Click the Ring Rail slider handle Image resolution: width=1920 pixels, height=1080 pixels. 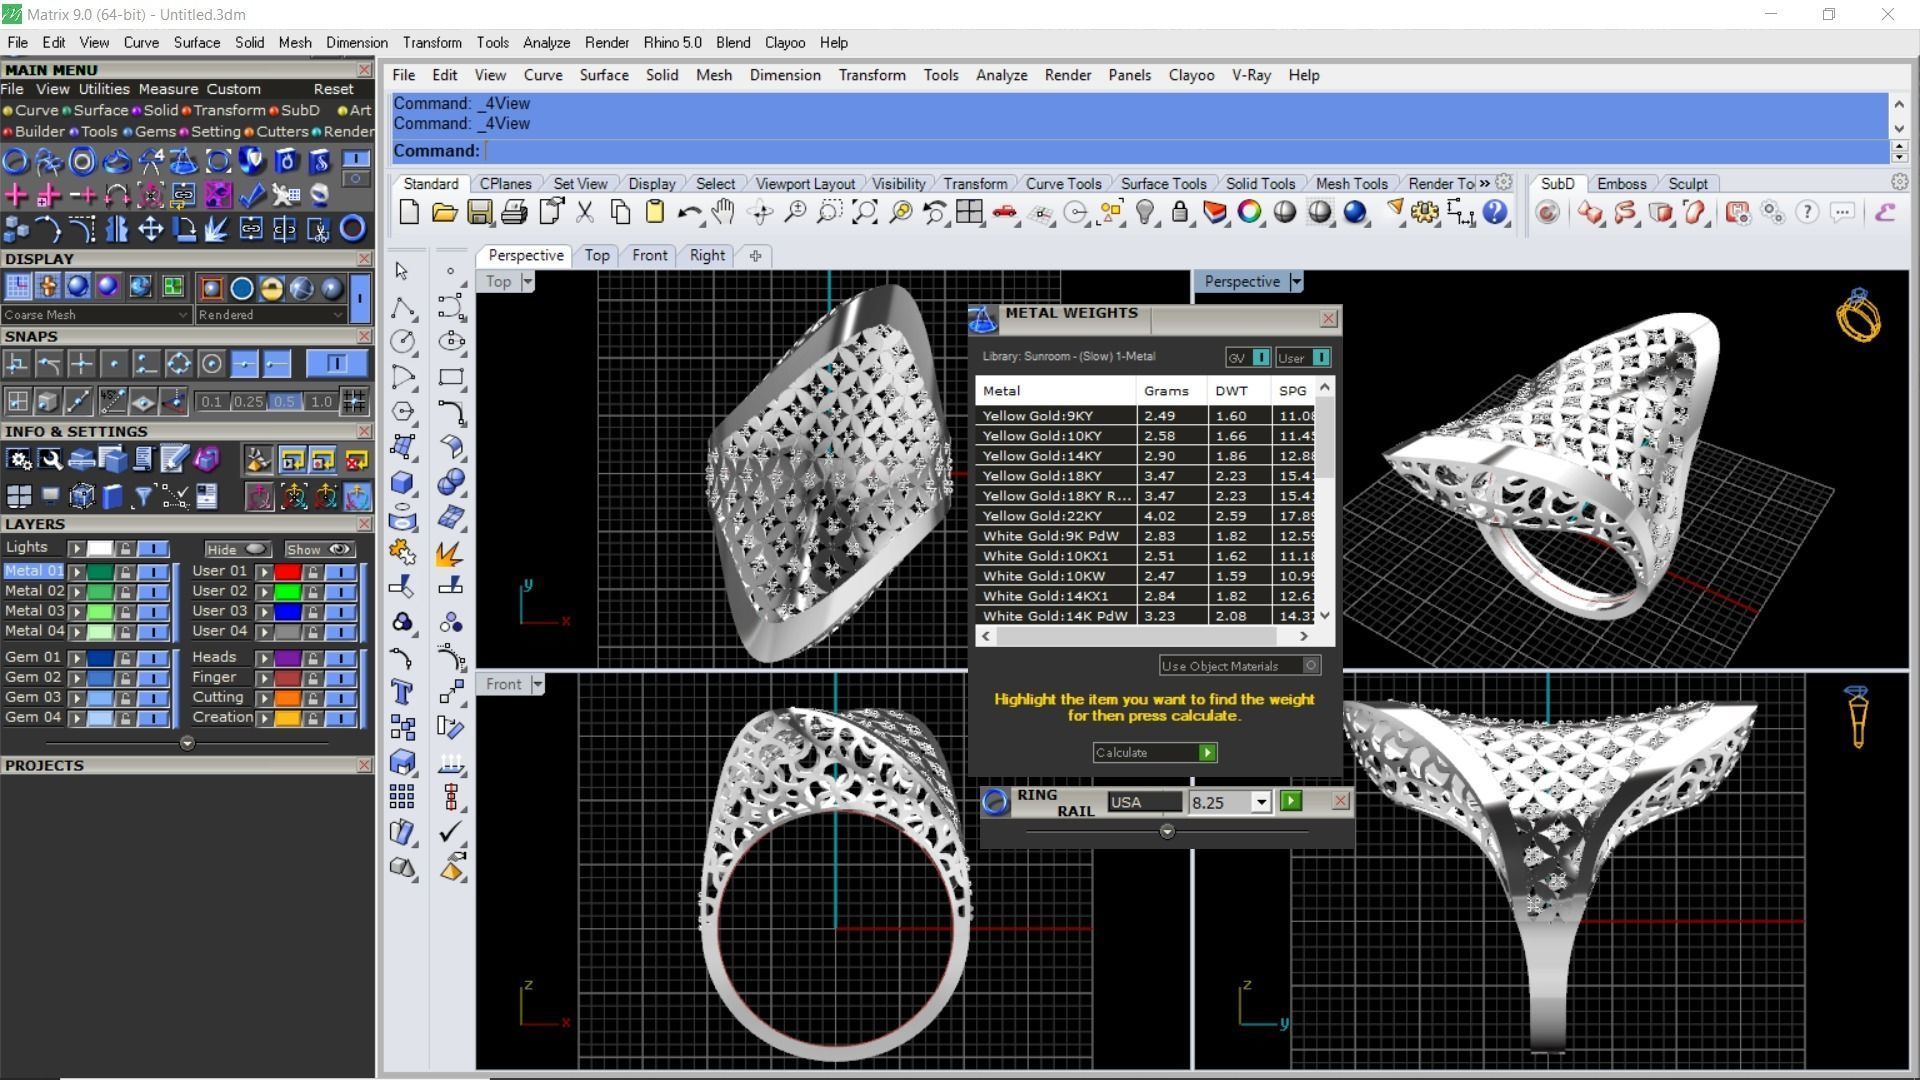[x=1167, y=831]
